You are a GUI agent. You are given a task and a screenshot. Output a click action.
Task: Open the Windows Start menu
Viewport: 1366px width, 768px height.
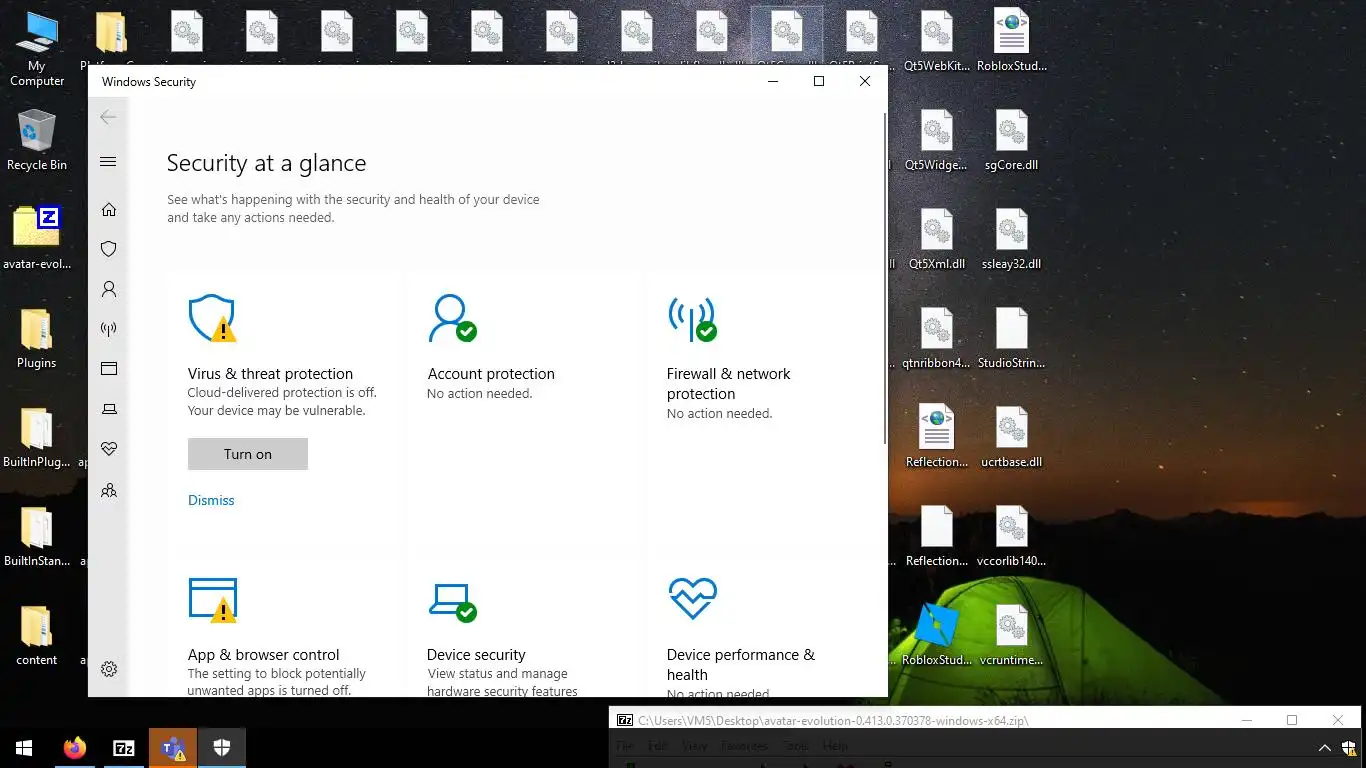(24, 748)
